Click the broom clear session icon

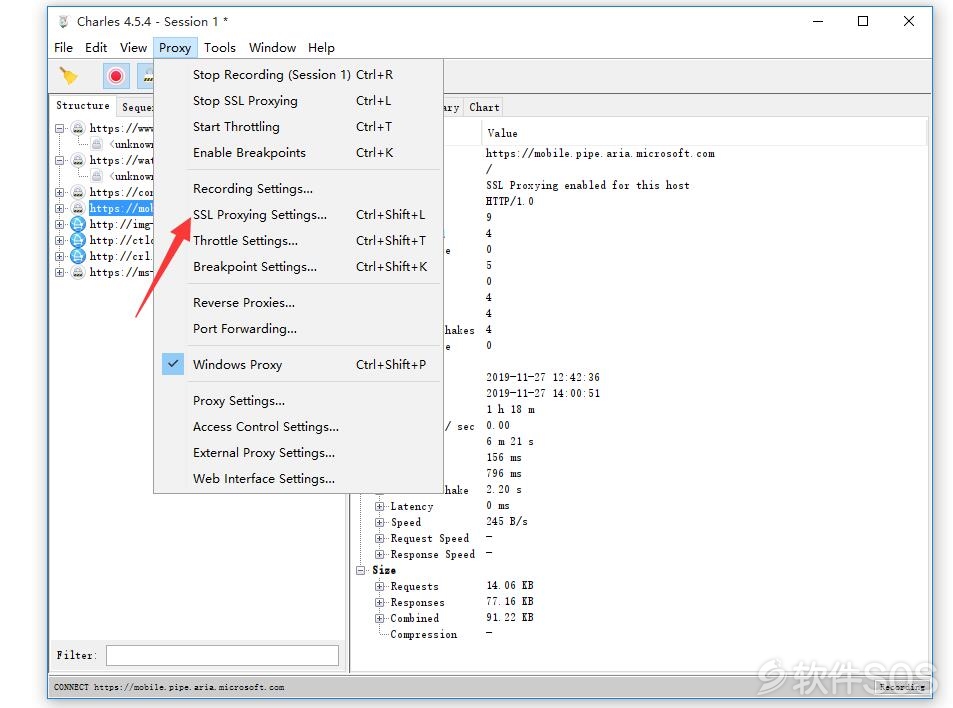pyautogui.click(x=69, y=76)
